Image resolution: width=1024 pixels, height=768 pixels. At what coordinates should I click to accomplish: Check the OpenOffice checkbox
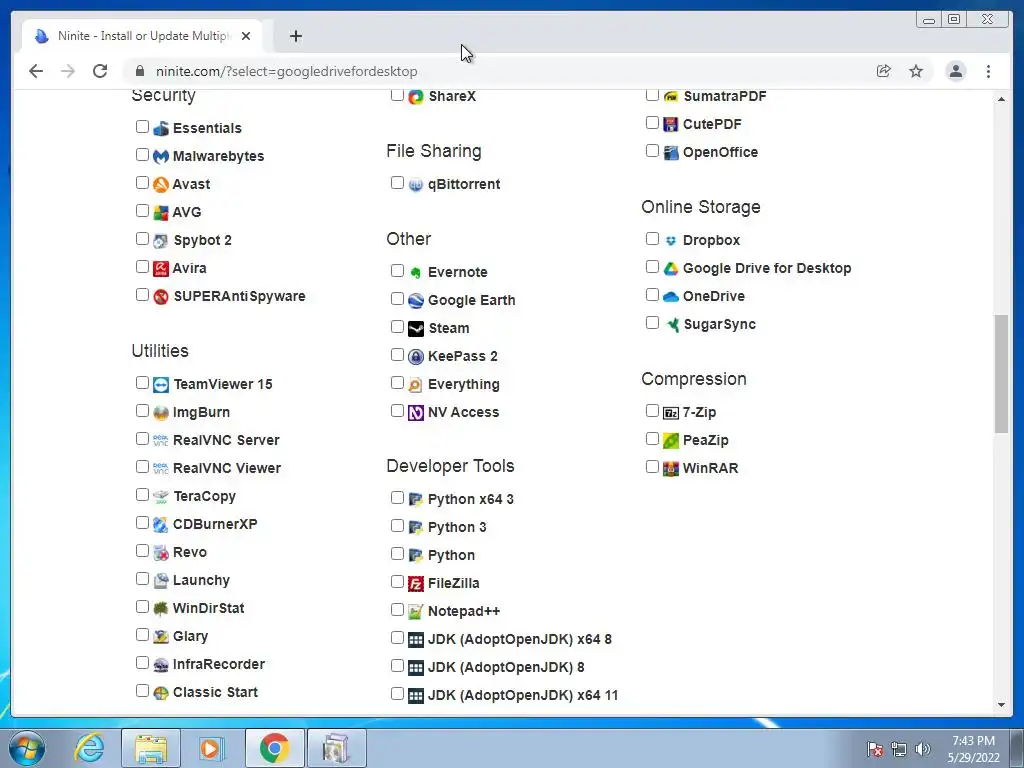click(x=652, y=151)
